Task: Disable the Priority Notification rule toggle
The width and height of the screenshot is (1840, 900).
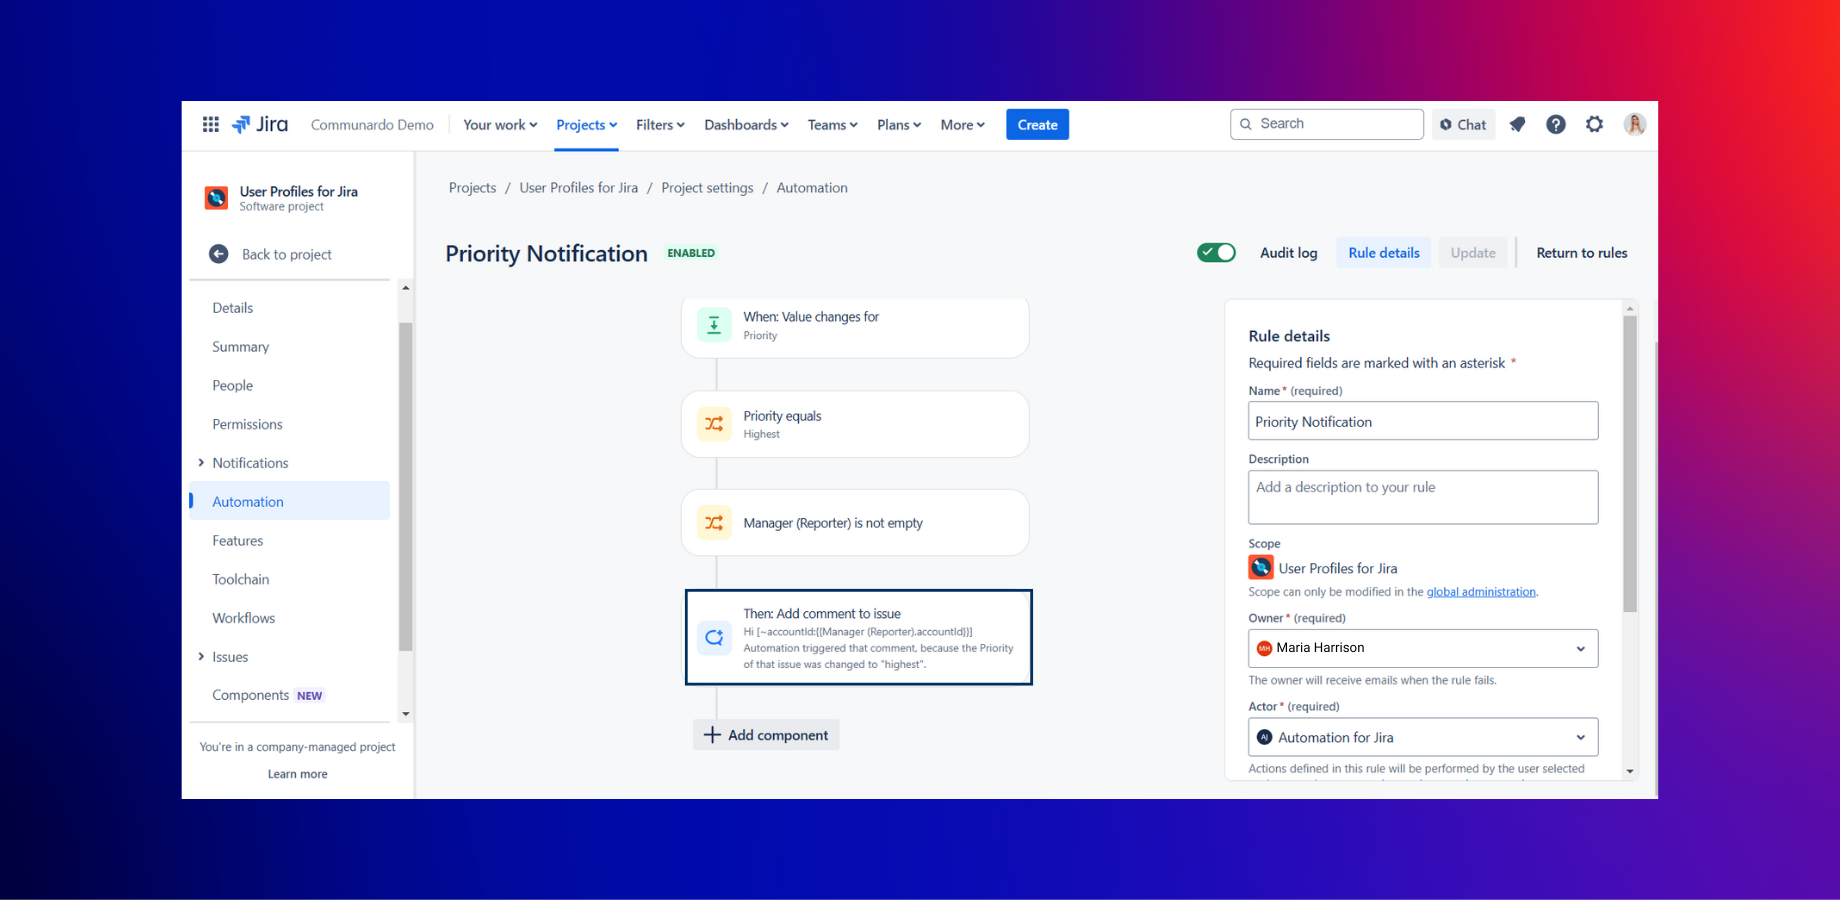Action: 1216,253
